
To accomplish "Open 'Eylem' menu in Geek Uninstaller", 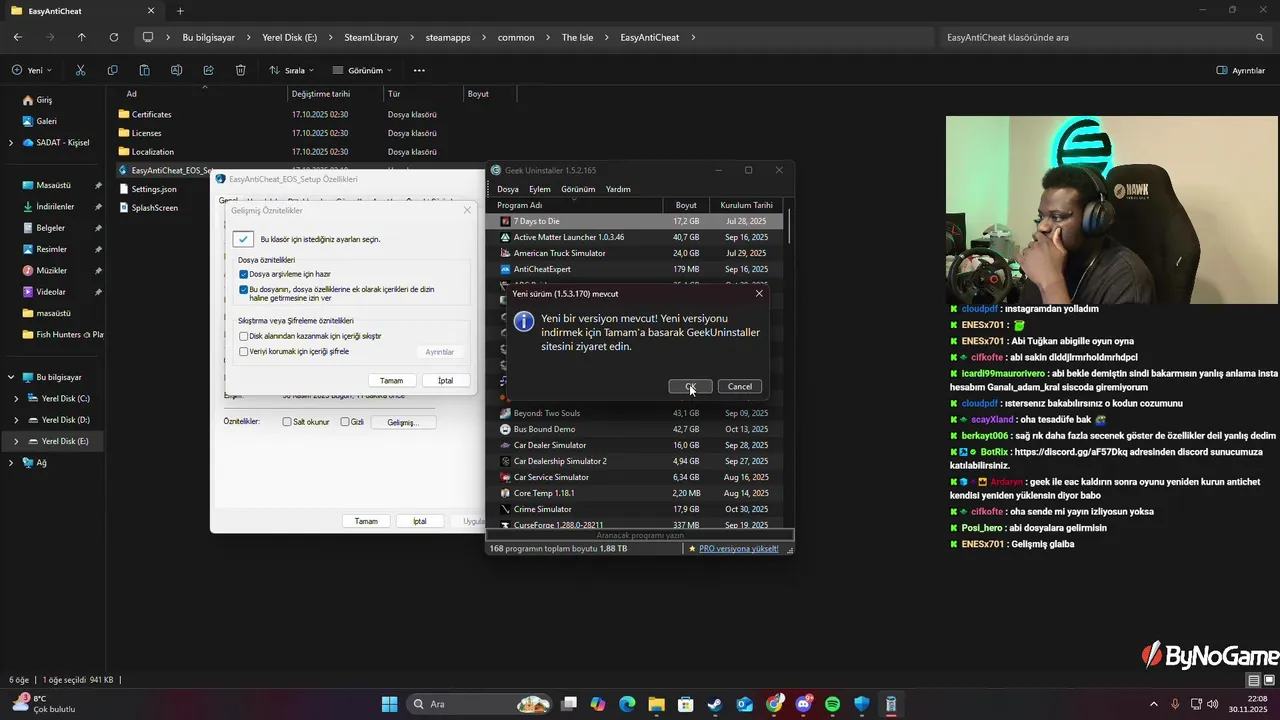I will pyautogui.click(x=540, y=189).
